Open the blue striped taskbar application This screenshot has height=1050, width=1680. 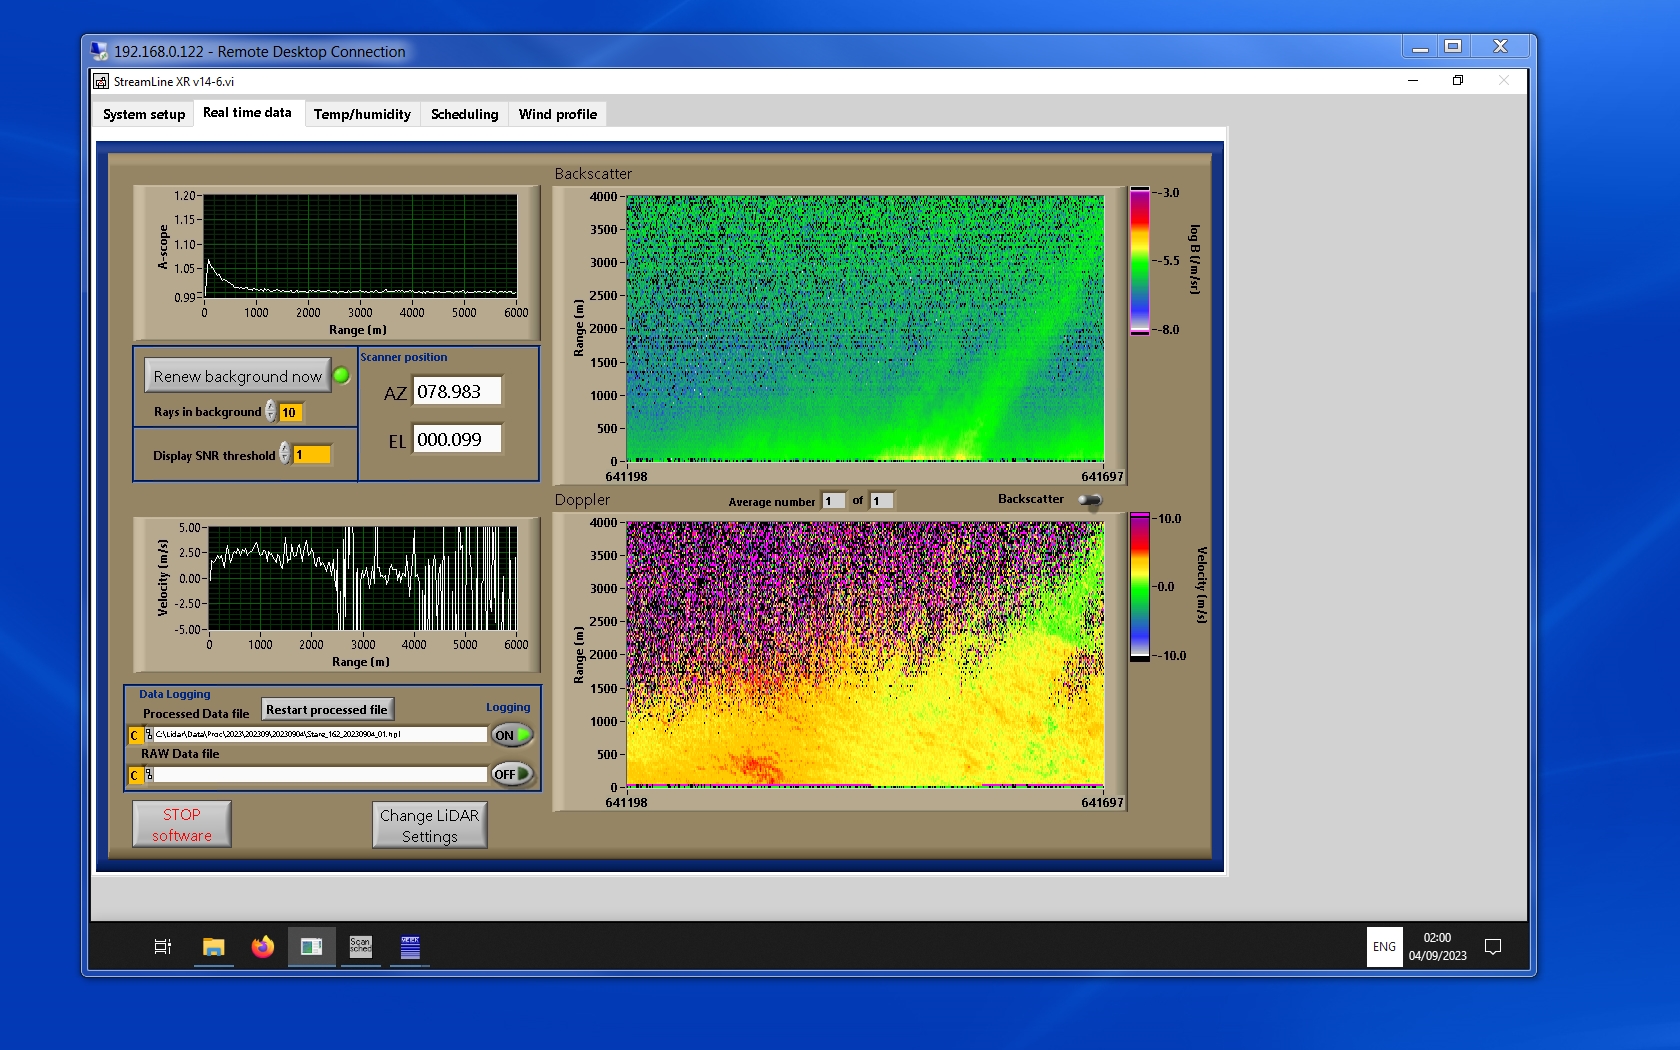[410, 946]
